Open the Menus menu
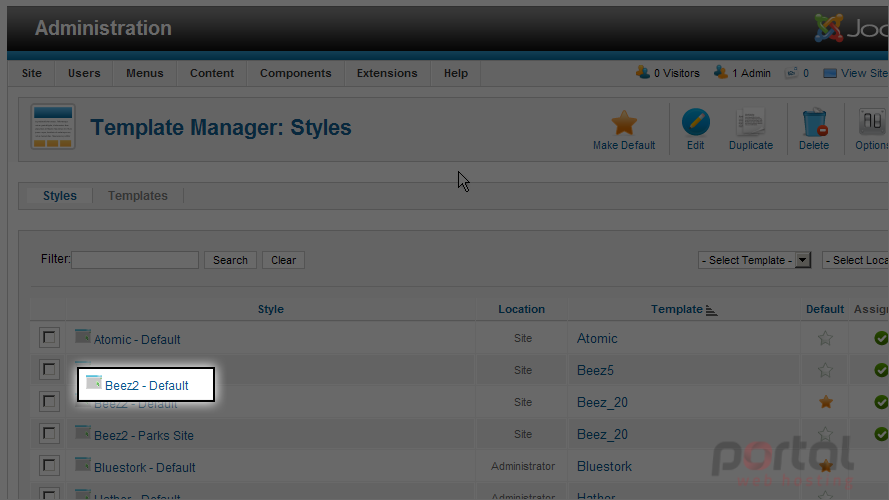The width and height of the screenshot is (889, 500). coord(145,73)
